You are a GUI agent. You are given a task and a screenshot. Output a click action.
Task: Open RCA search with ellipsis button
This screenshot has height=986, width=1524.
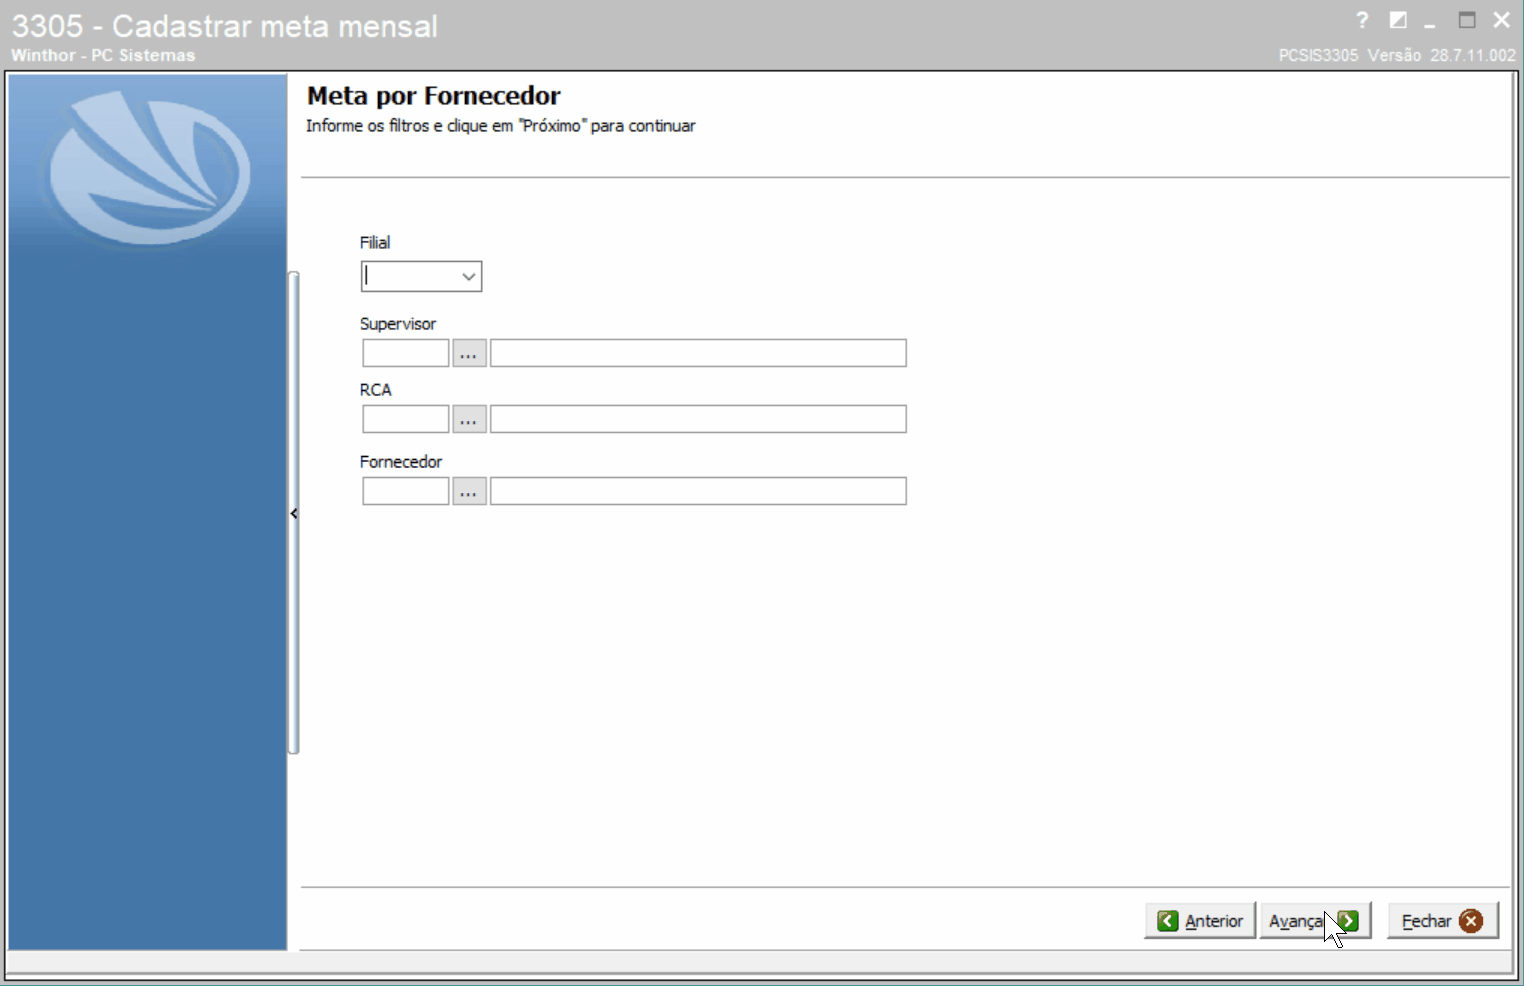(x=469, y=419)
